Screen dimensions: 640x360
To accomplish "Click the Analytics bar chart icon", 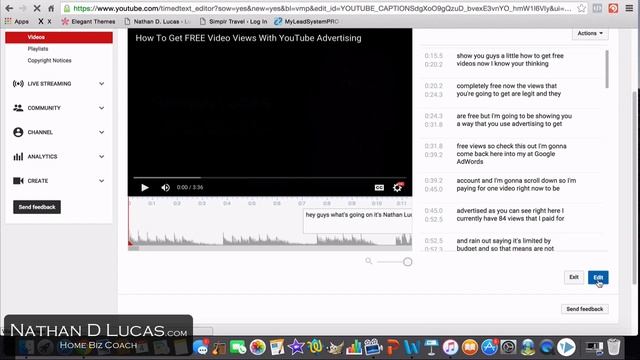I will (x=18, y=156).
